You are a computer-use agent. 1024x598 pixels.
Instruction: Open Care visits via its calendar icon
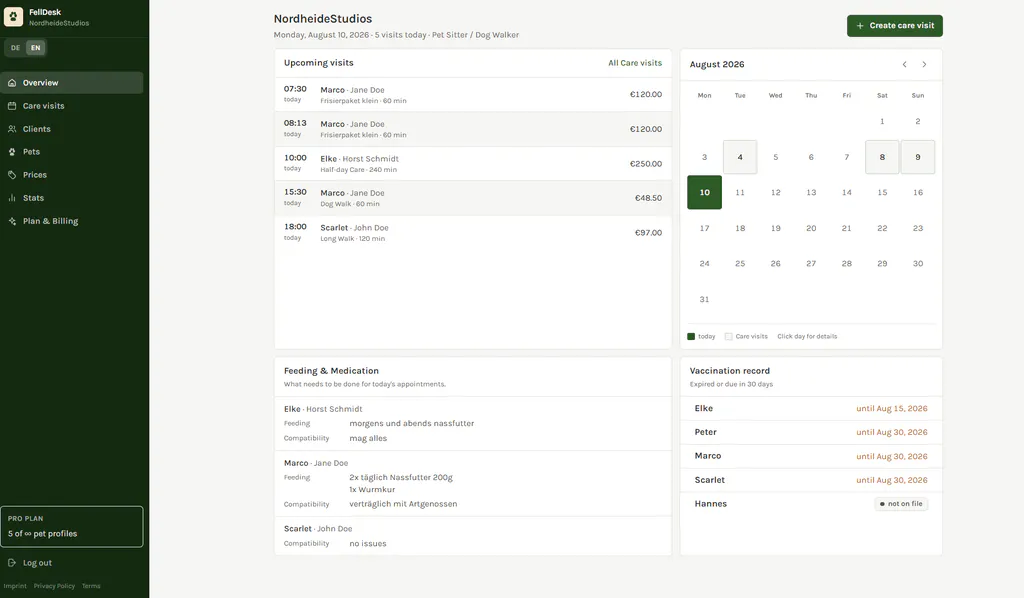click(x=12, y=106)
